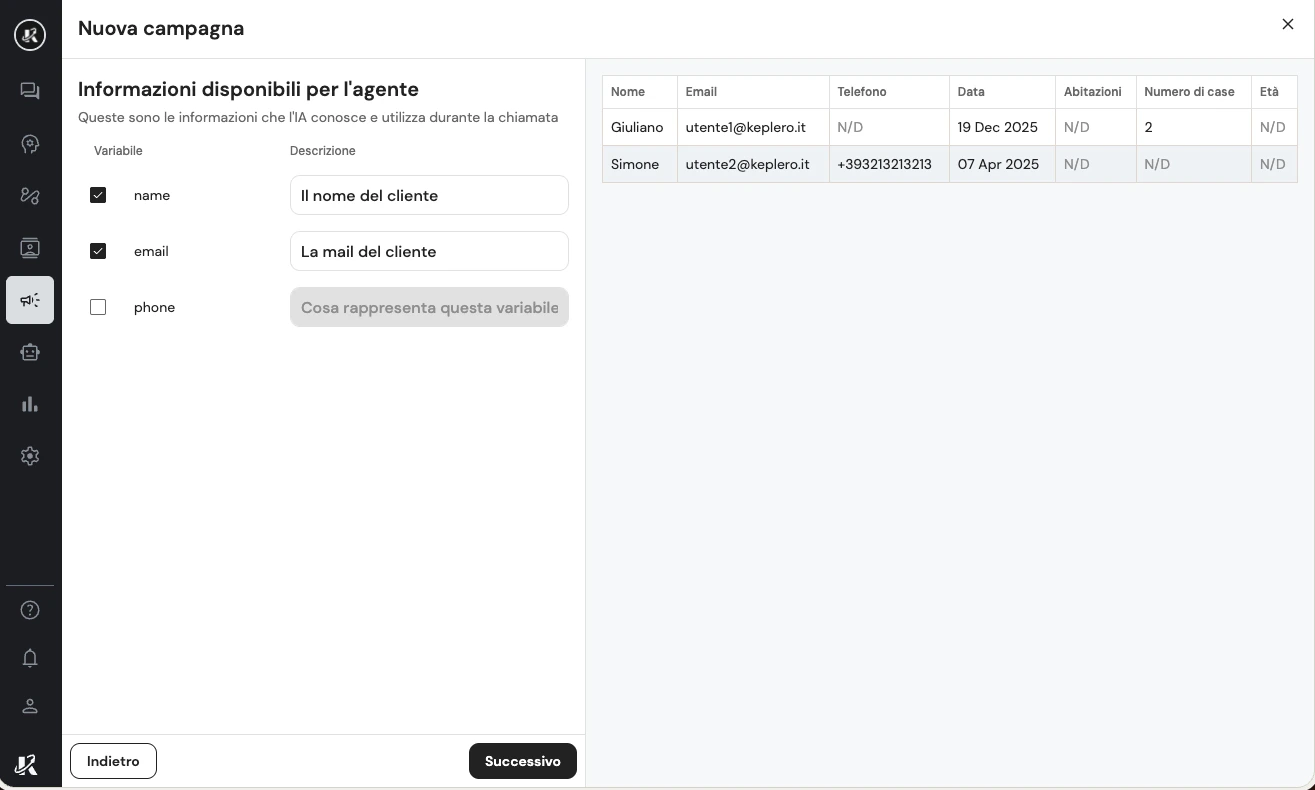This screenshot has width=1315, height=790.
Task: Click the Keplero logo at sidebar bottom
Action: click(27, 765)
